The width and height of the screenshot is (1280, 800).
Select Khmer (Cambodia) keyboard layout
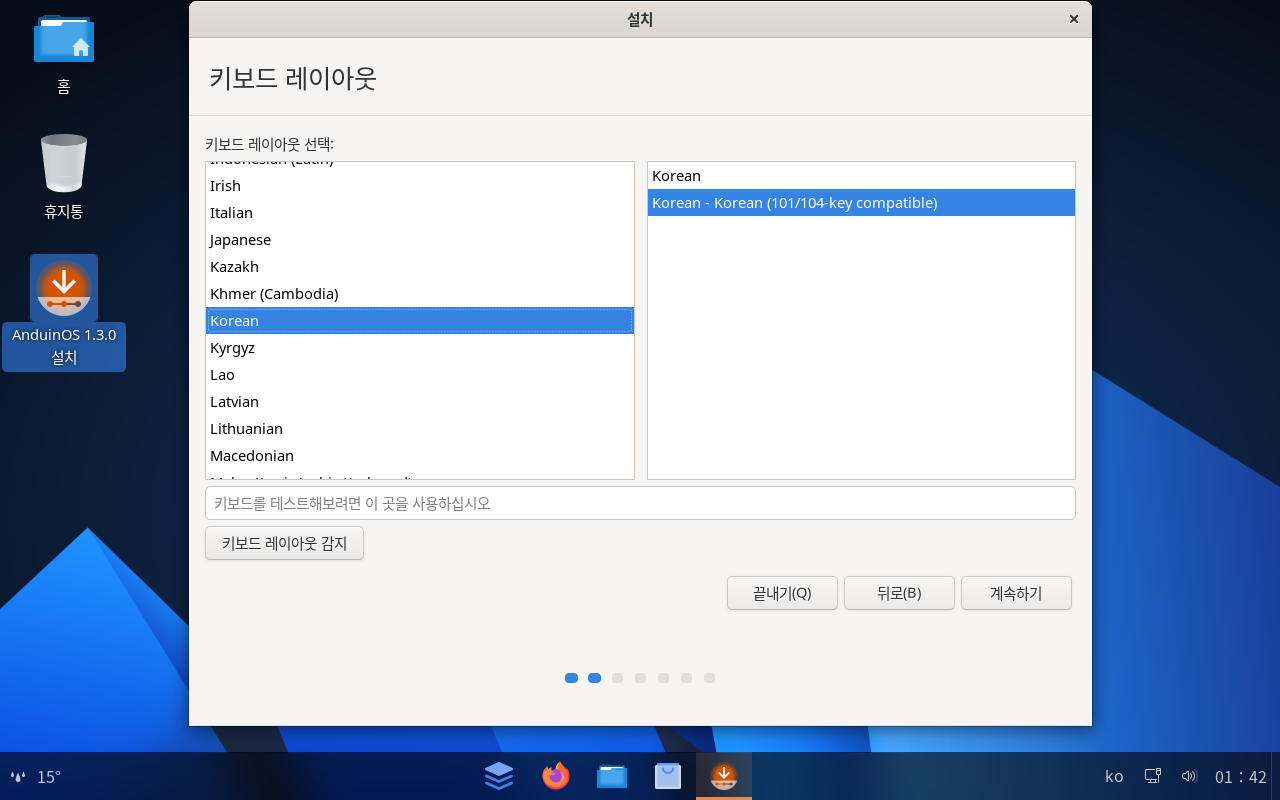[420, 294]
